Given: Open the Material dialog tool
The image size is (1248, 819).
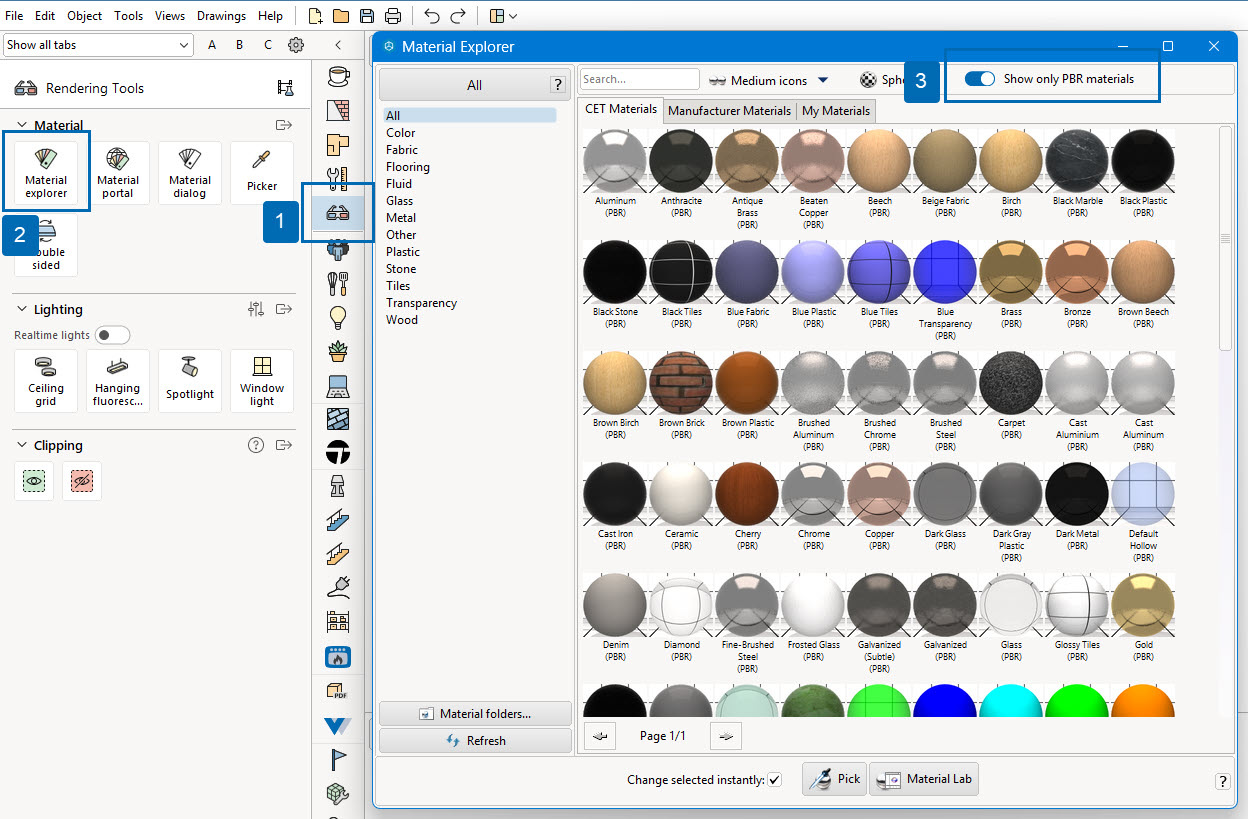Looking at the screenshot, I should tap(190, 172).
